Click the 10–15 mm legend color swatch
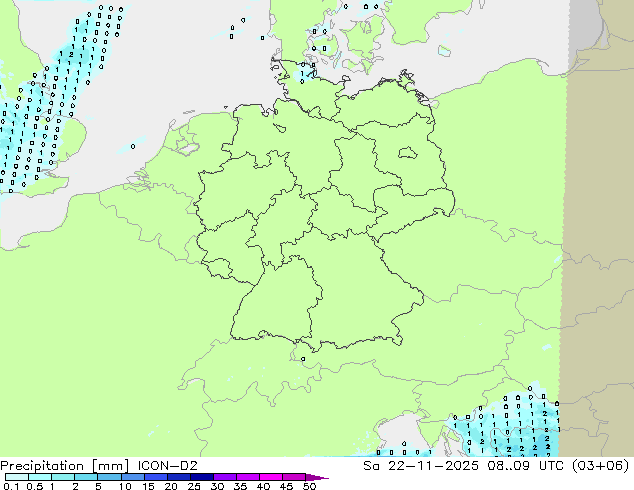Screen dimensions: 634x490 (133, 477)
